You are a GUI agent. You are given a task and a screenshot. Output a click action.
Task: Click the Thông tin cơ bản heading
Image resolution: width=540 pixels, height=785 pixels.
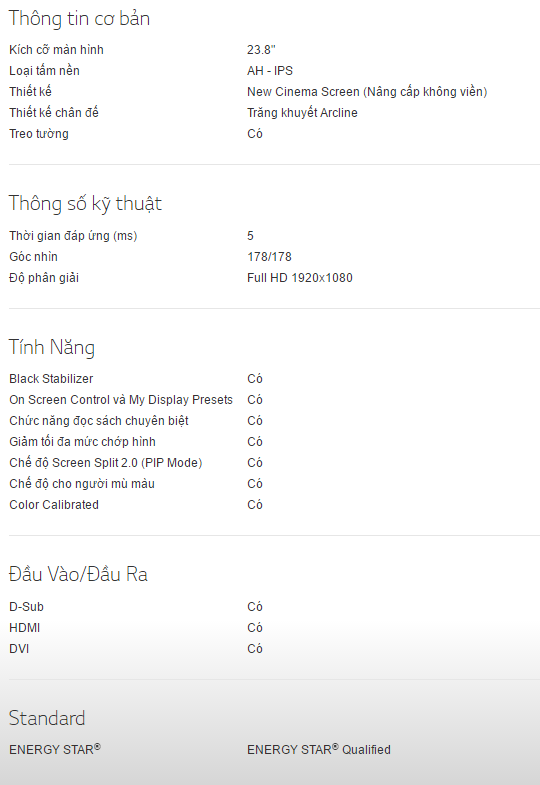coord(79,19)
